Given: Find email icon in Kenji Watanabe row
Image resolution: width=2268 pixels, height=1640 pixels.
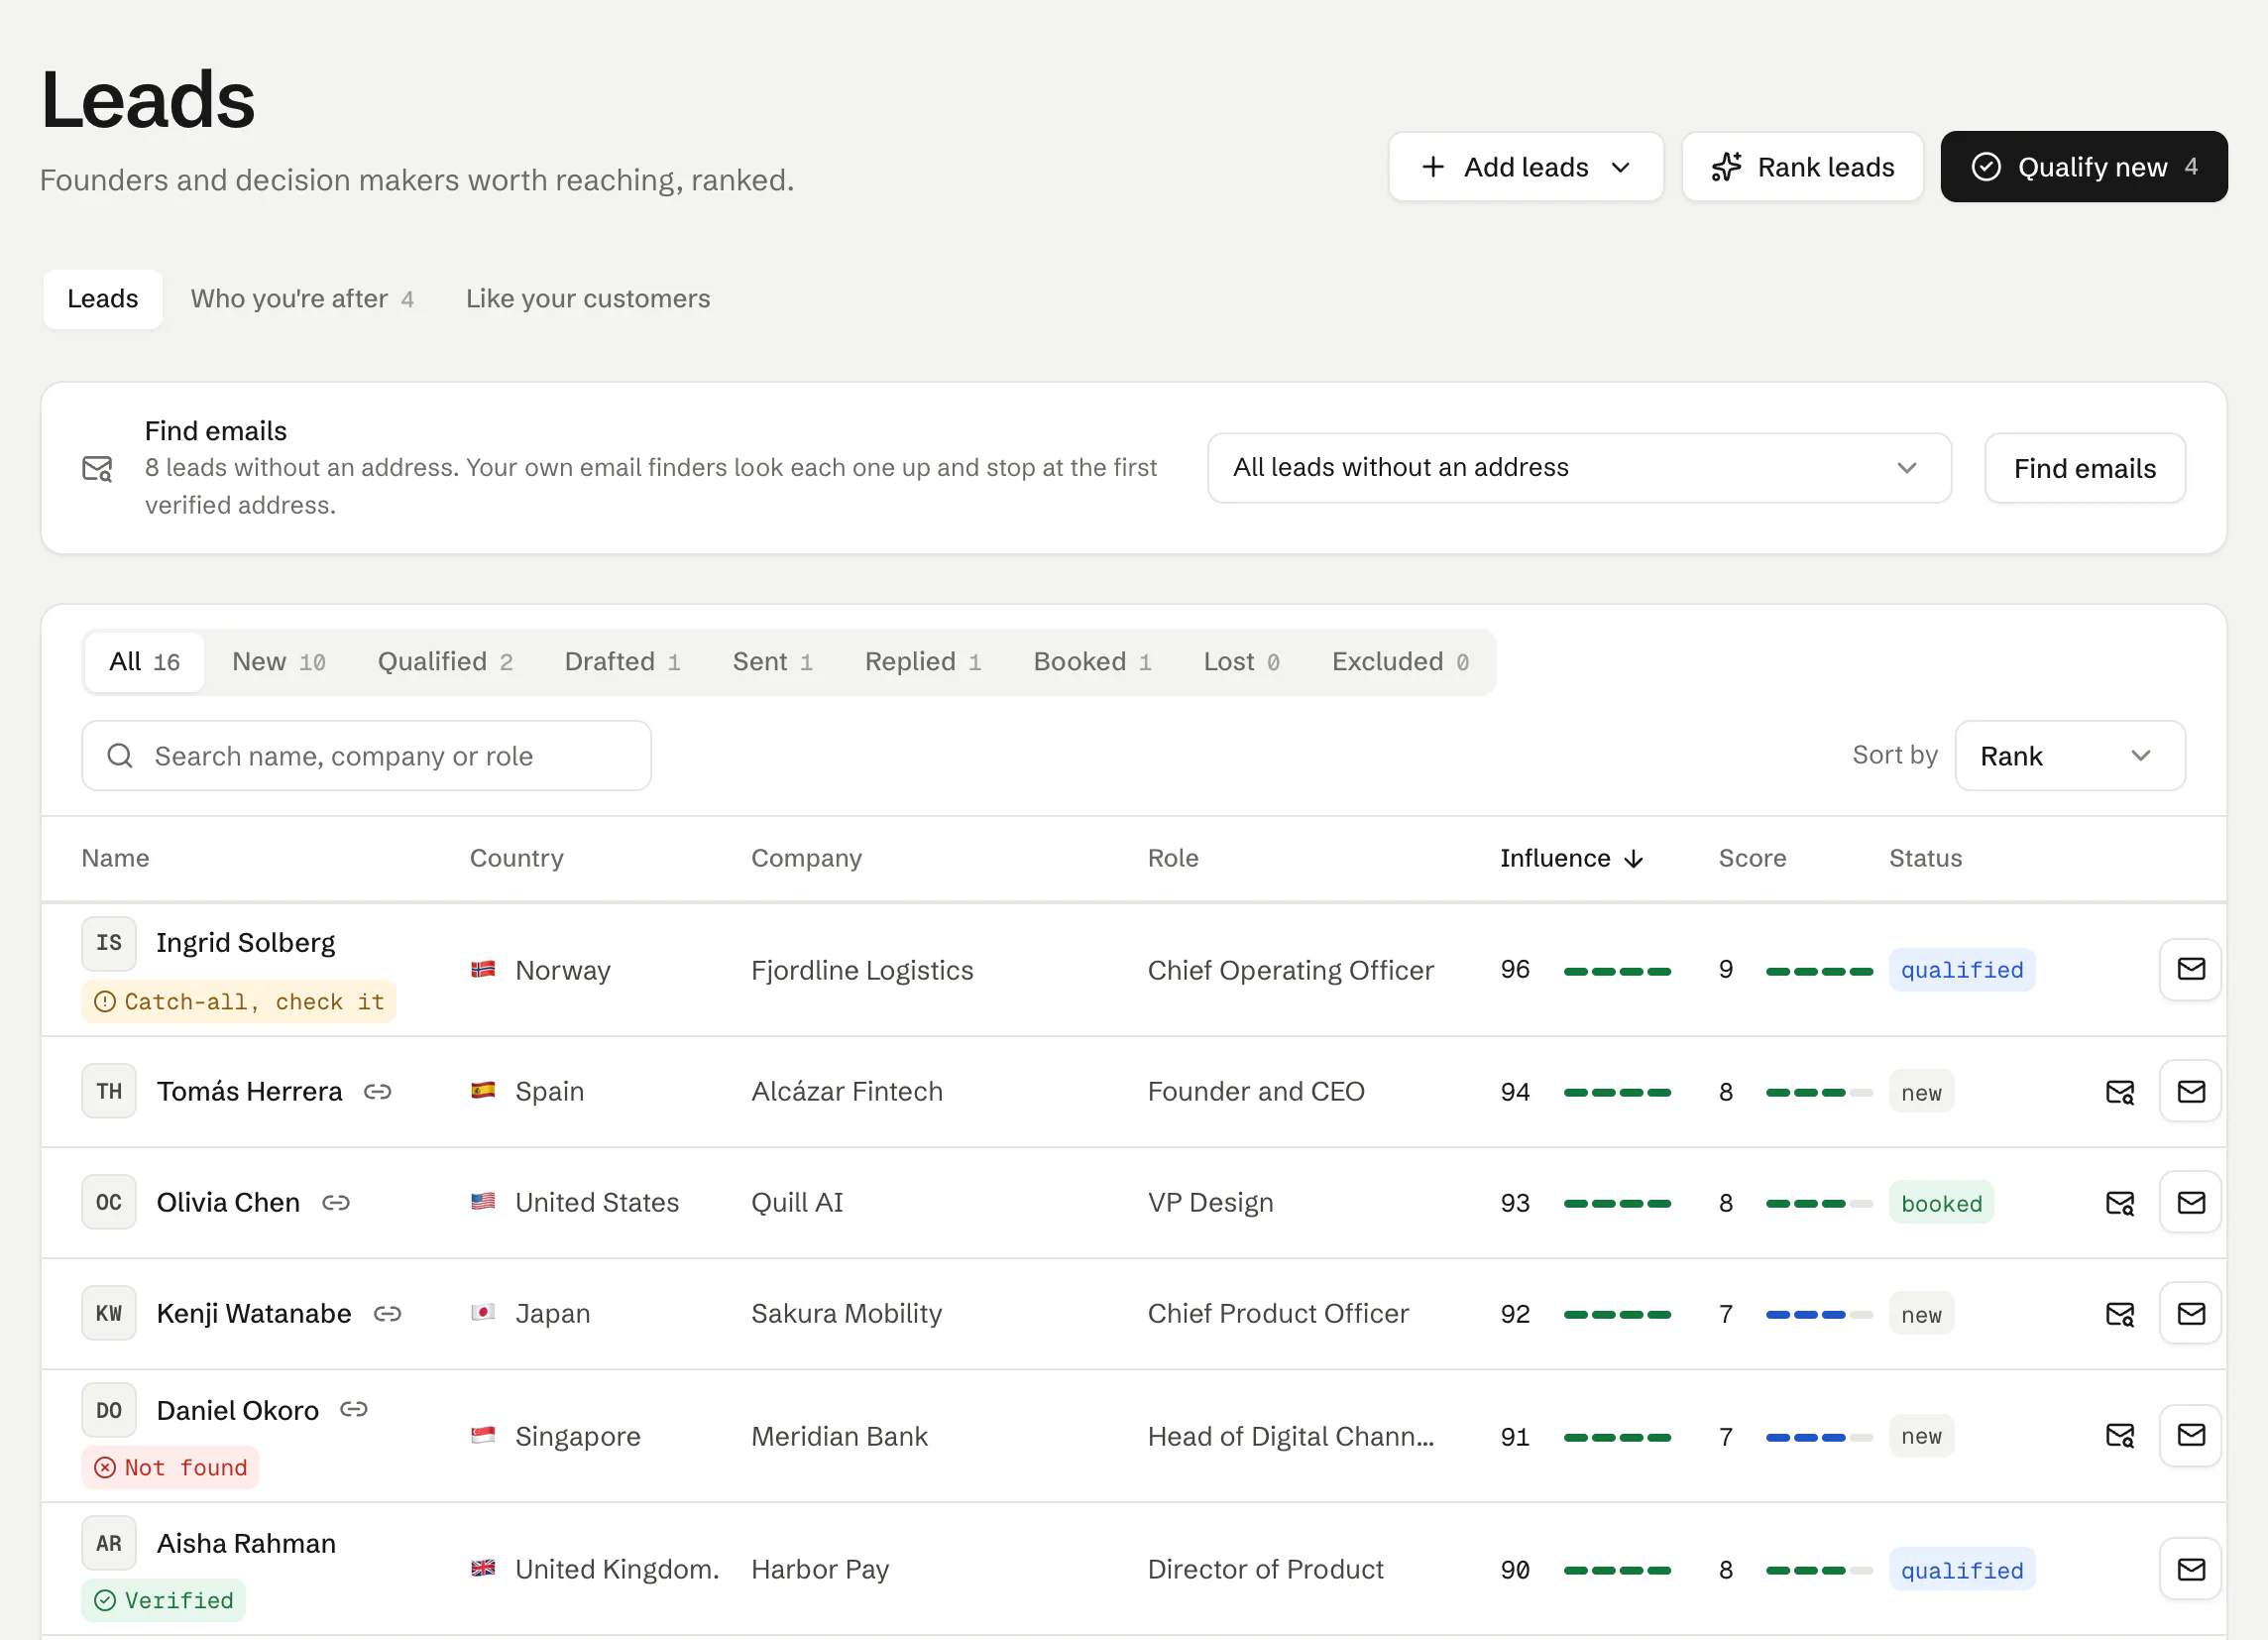Looking at the screenshot, I should pos(2120,1314).
